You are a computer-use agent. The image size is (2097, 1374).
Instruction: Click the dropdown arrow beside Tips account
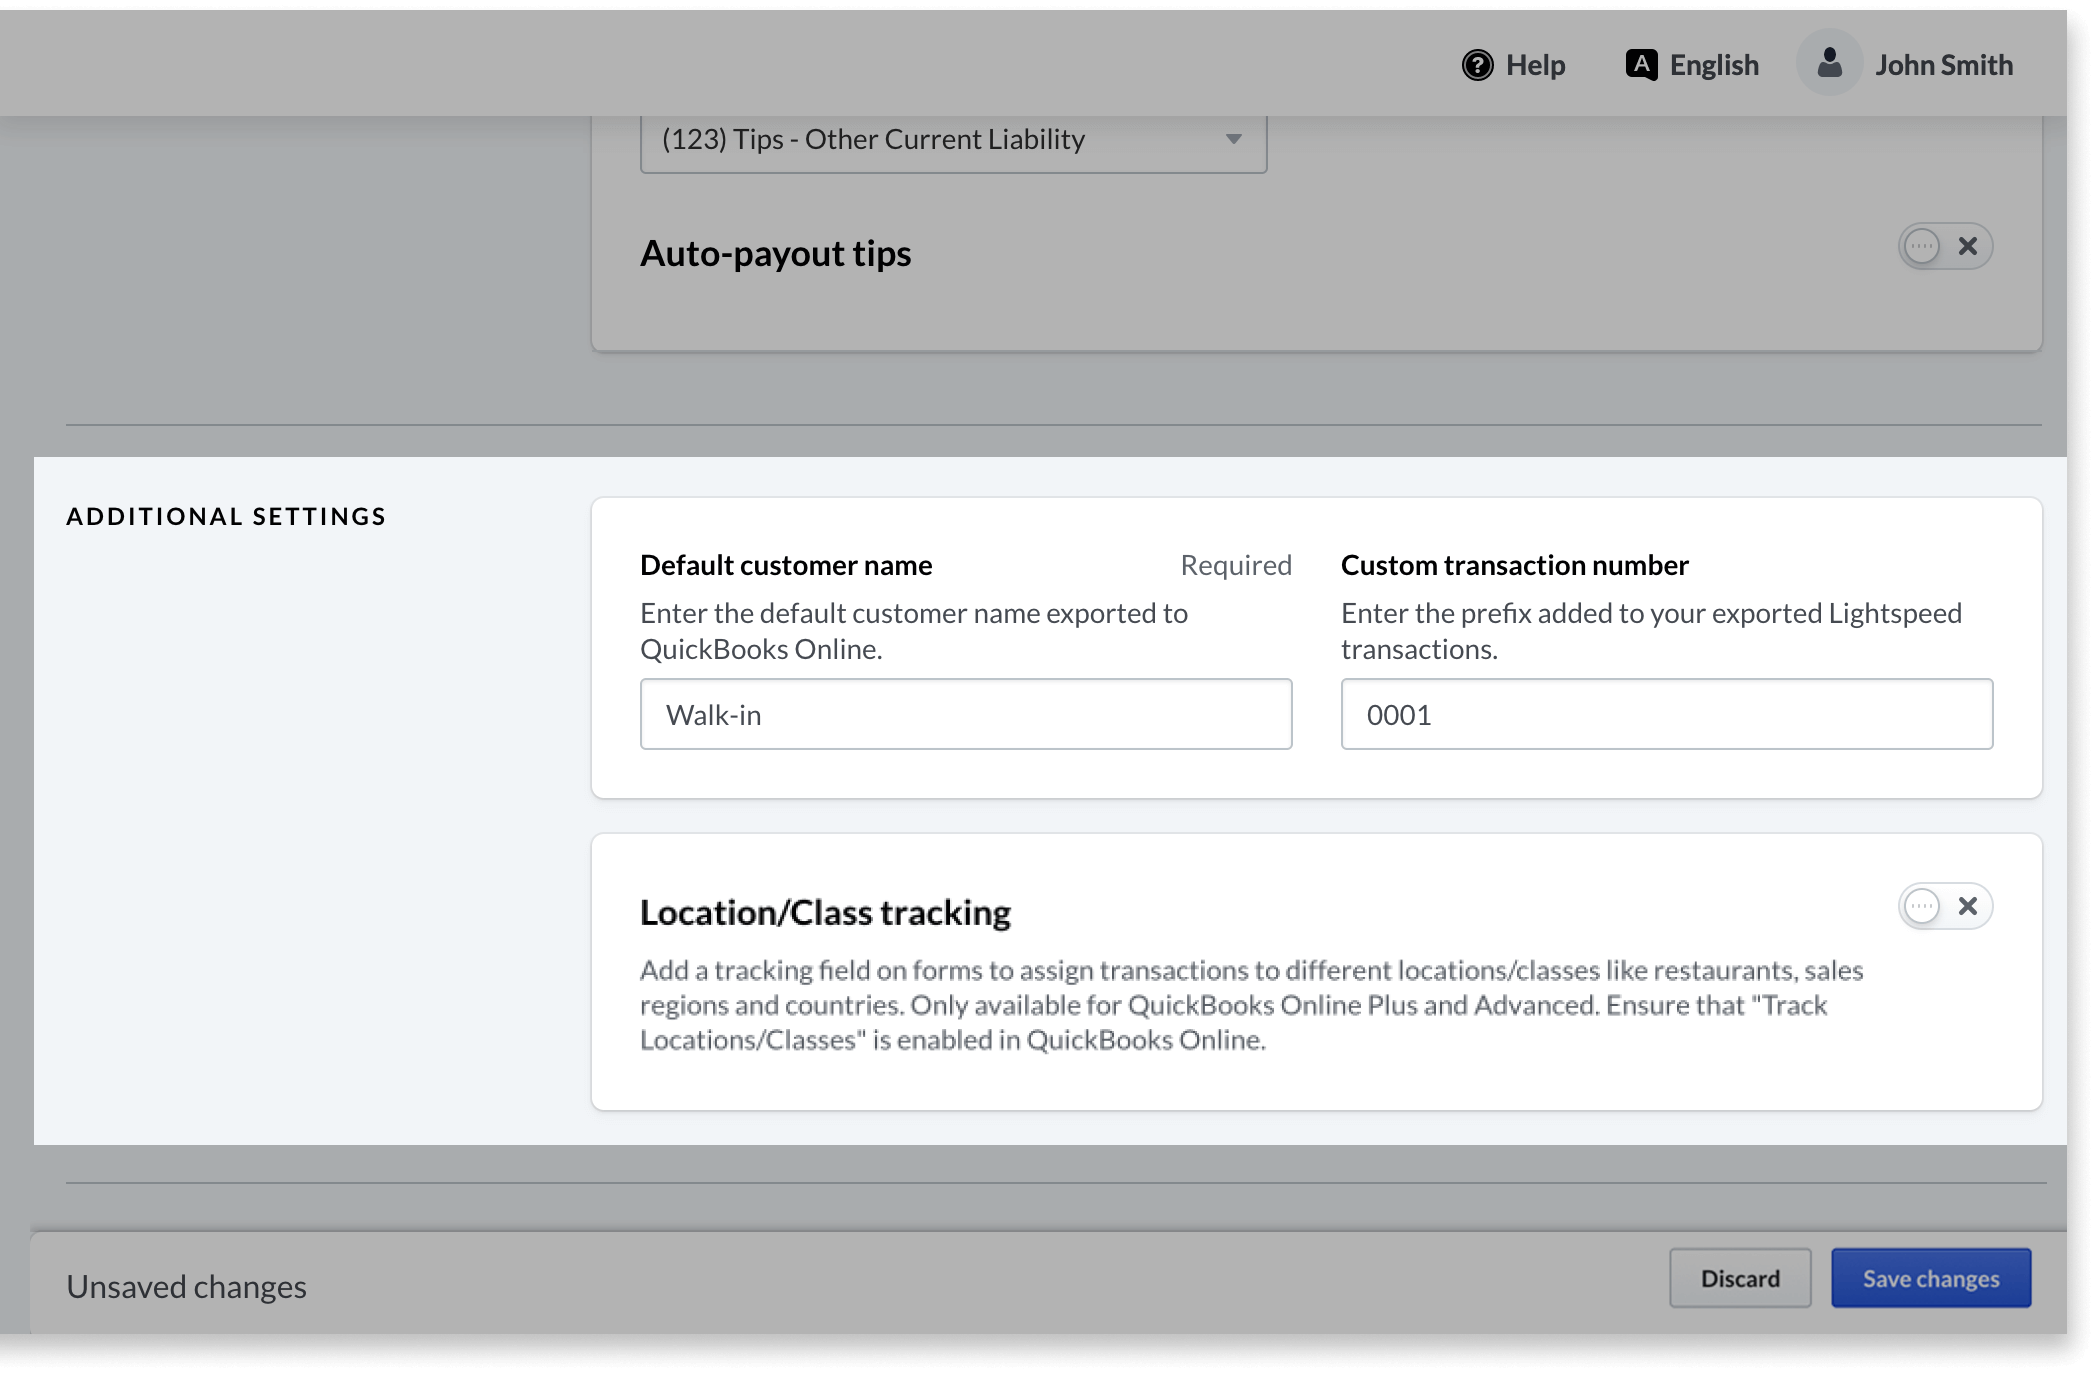pyautogui.click(x=1233, y=140)
